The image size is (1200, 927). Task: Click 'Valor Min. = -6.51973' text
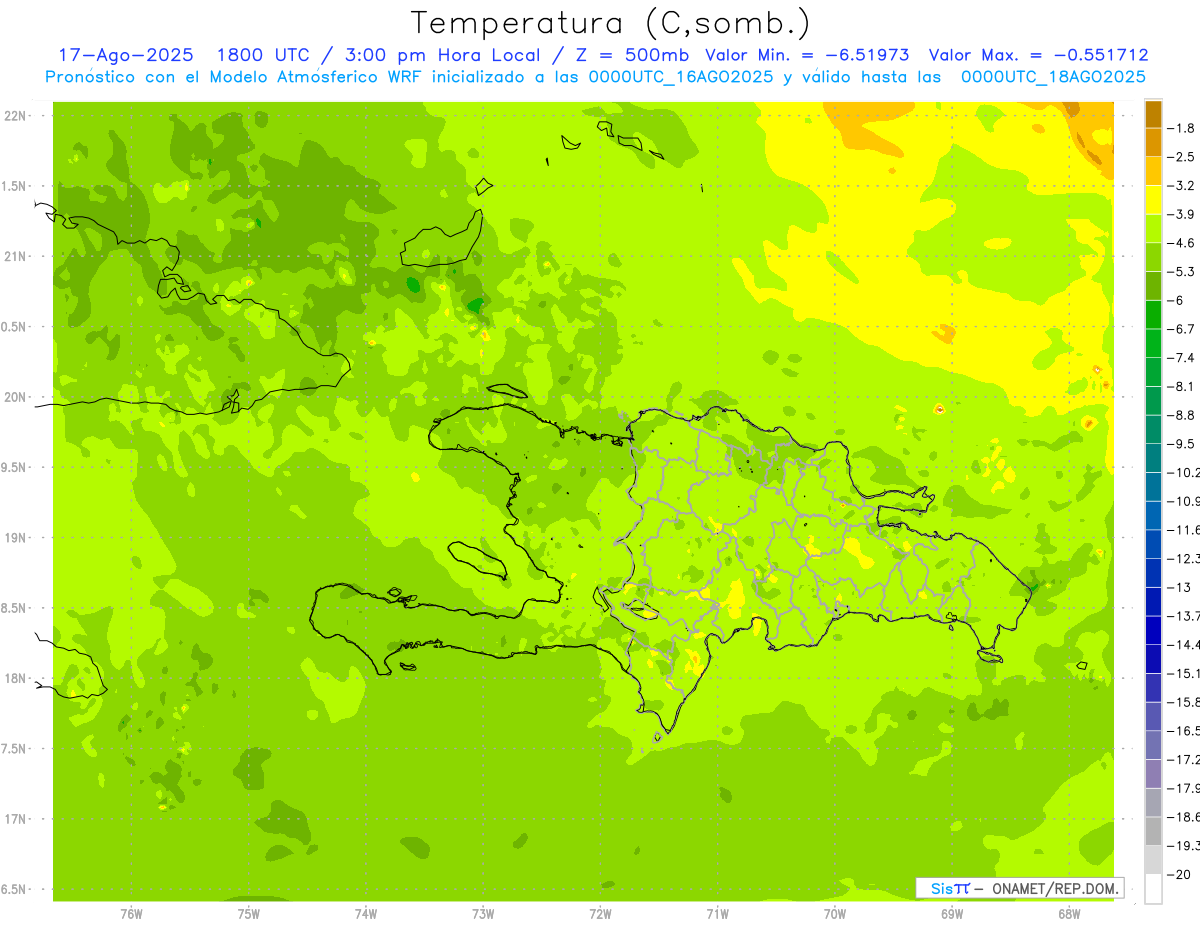(807, 56)
